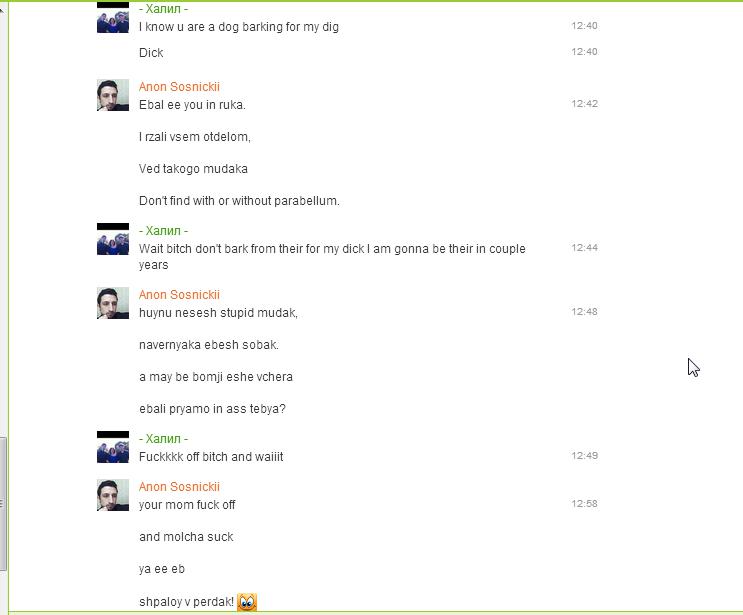Click the 12:44 message timestamp
Viewport: 743px width, 615px height.
click(x=584, y=248)
